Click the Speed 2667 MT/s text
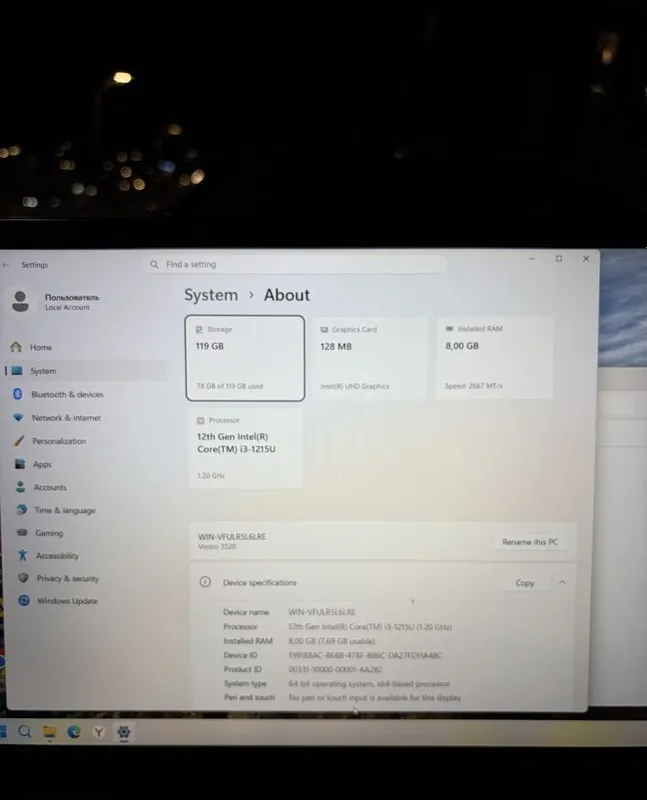The width and height of the screenshot is (647, 800). tap(473, 386)
